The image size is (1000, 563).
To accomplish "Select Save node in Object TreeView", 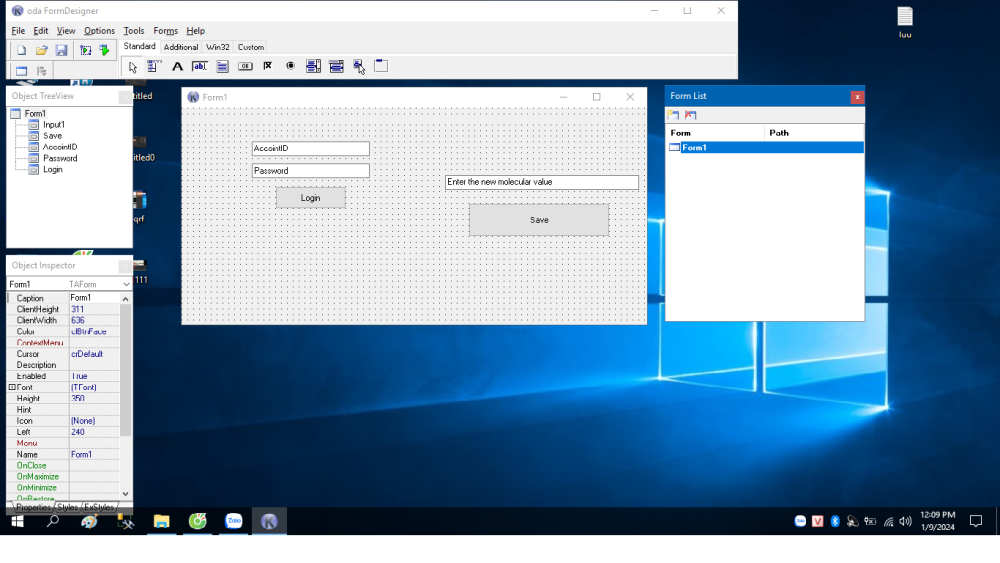I will pos(52,136).
